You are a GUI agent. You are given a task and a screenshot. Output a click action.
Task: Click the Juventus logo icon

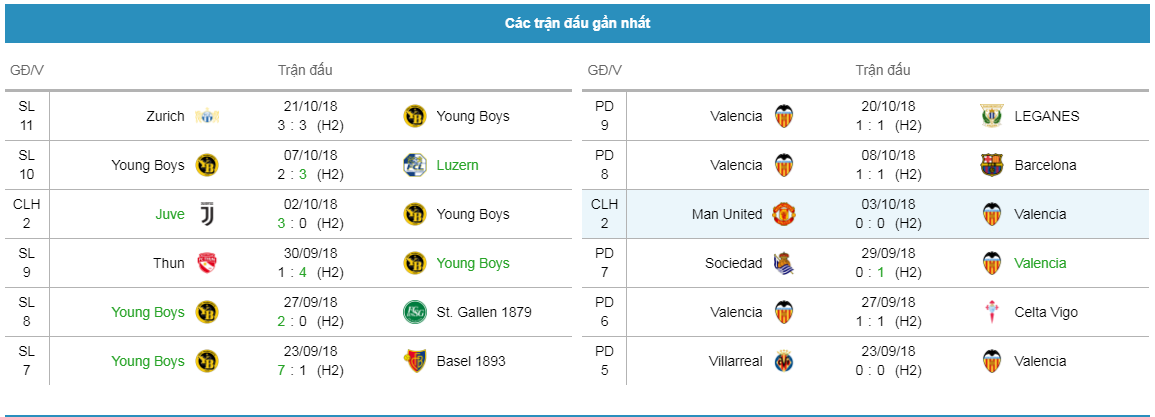point(207,214)
